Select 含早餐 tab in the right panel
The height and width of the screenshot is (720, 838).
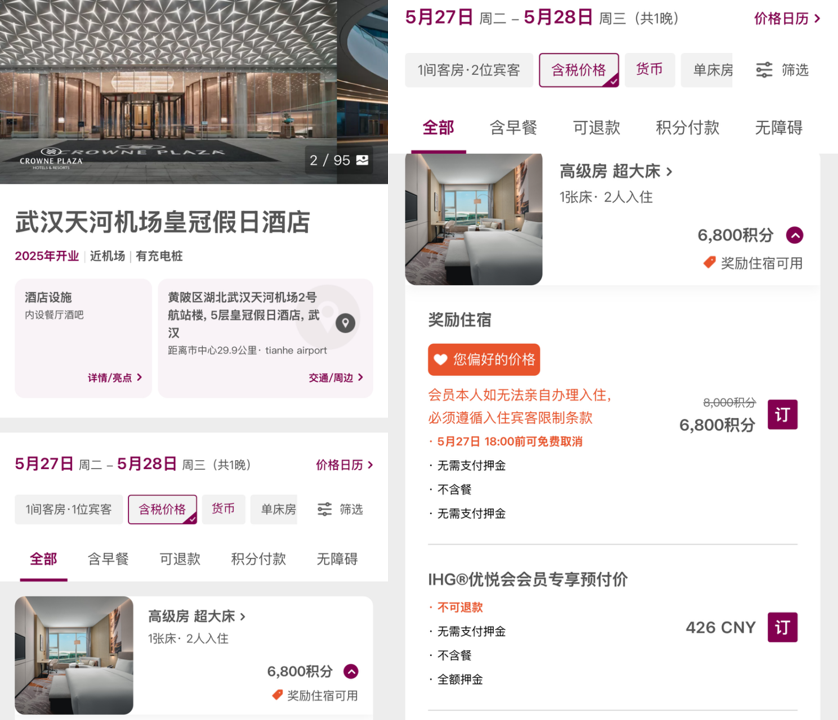[x=514, y=128]
